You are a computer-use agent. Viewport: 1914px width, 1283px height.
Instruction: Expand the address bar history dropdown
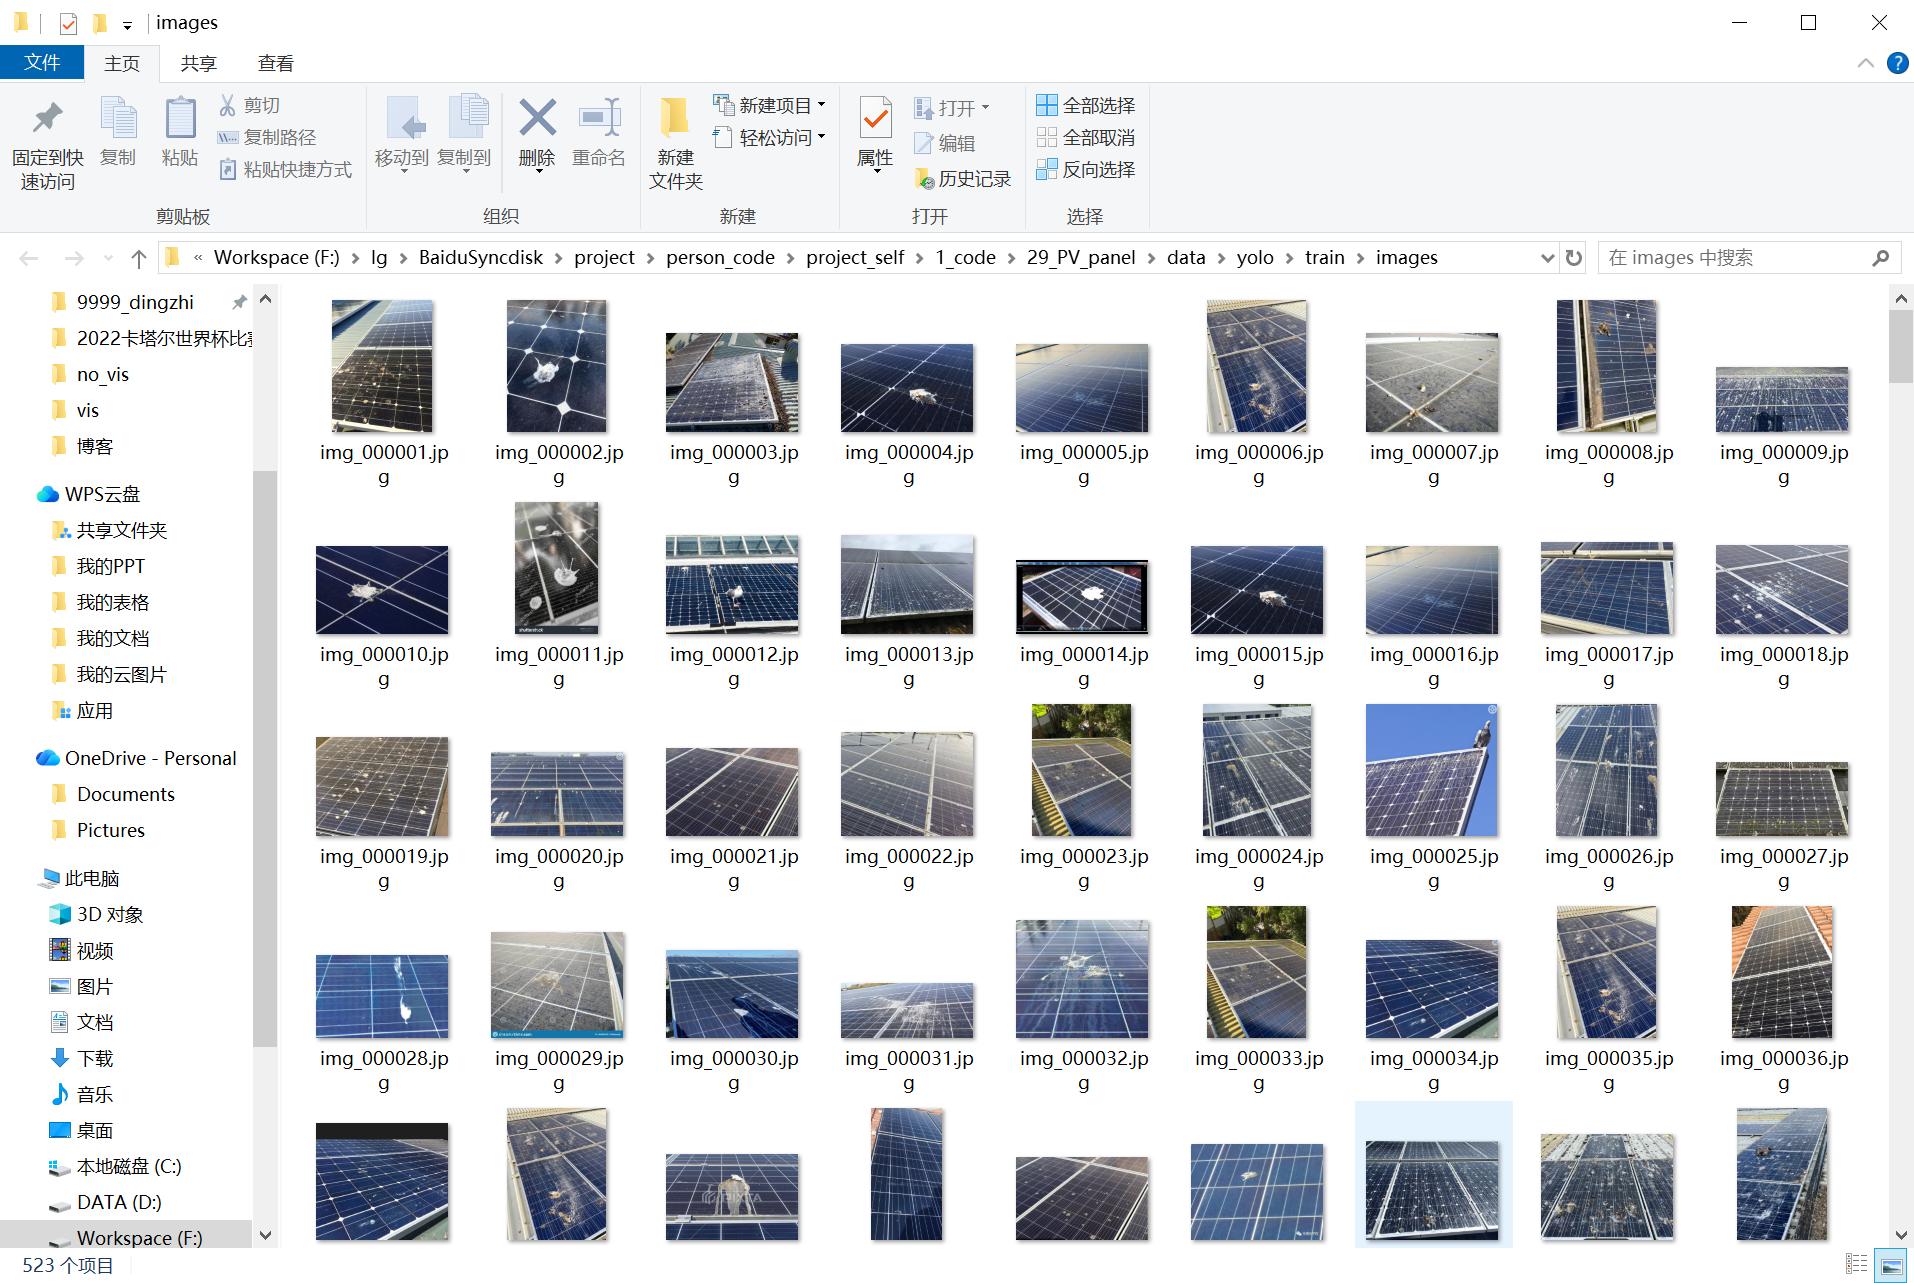coord(1547,257)
